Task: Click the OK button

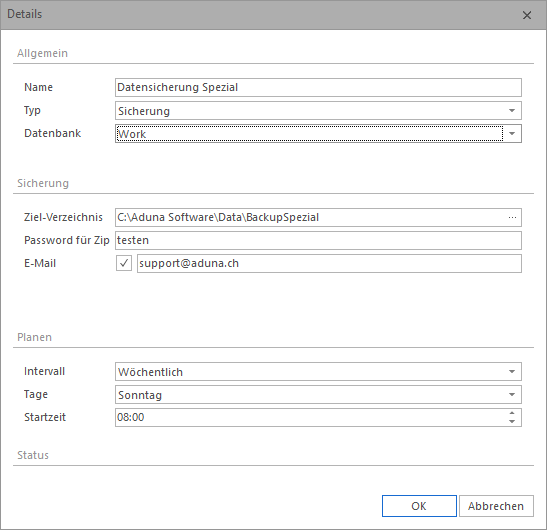Action: [419, 506]
